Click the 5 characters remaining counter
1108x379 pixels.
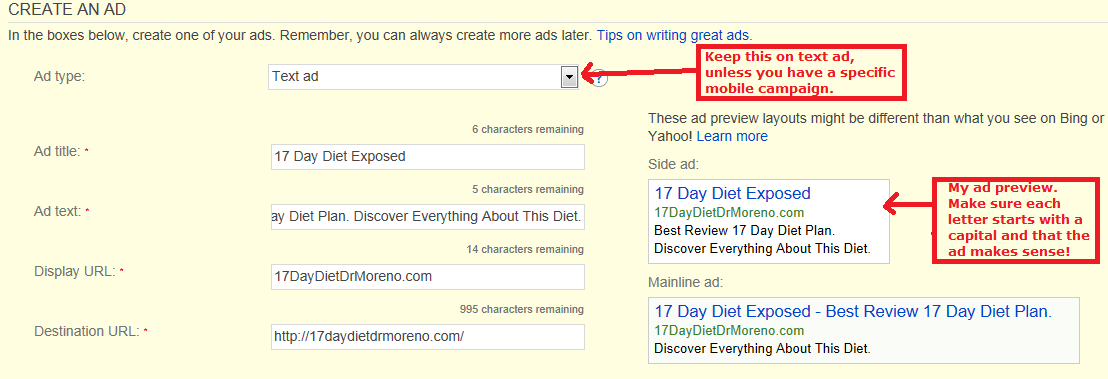(x=528, y=190)
